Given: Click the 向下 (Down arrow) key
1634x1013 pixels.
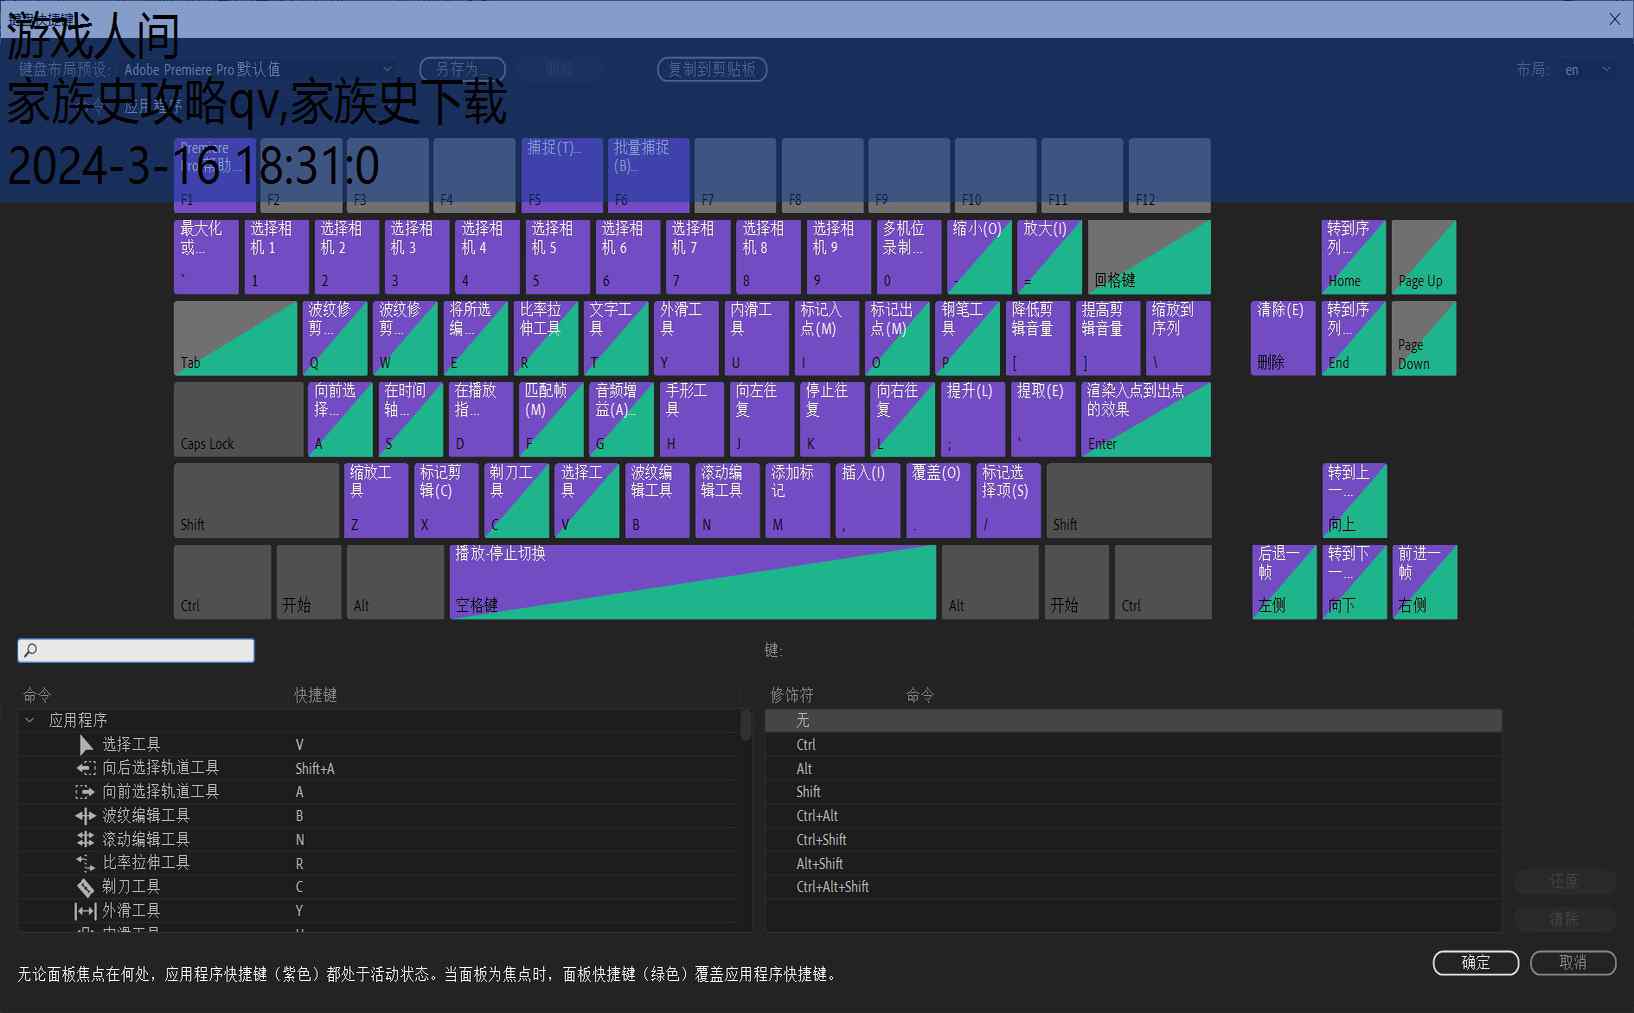Looking at the screenshot, I should 1355,582.
